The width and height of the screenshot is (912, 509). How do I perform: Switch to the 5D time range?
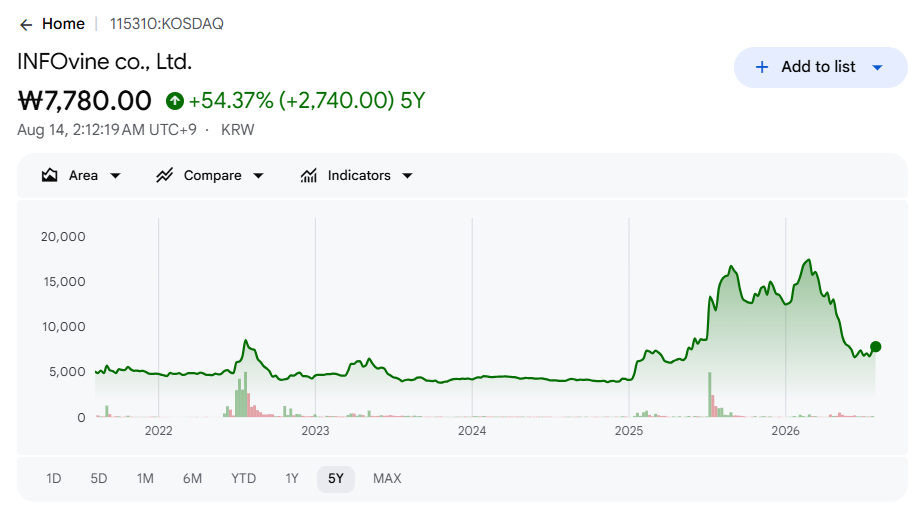(x=99, y=479)
